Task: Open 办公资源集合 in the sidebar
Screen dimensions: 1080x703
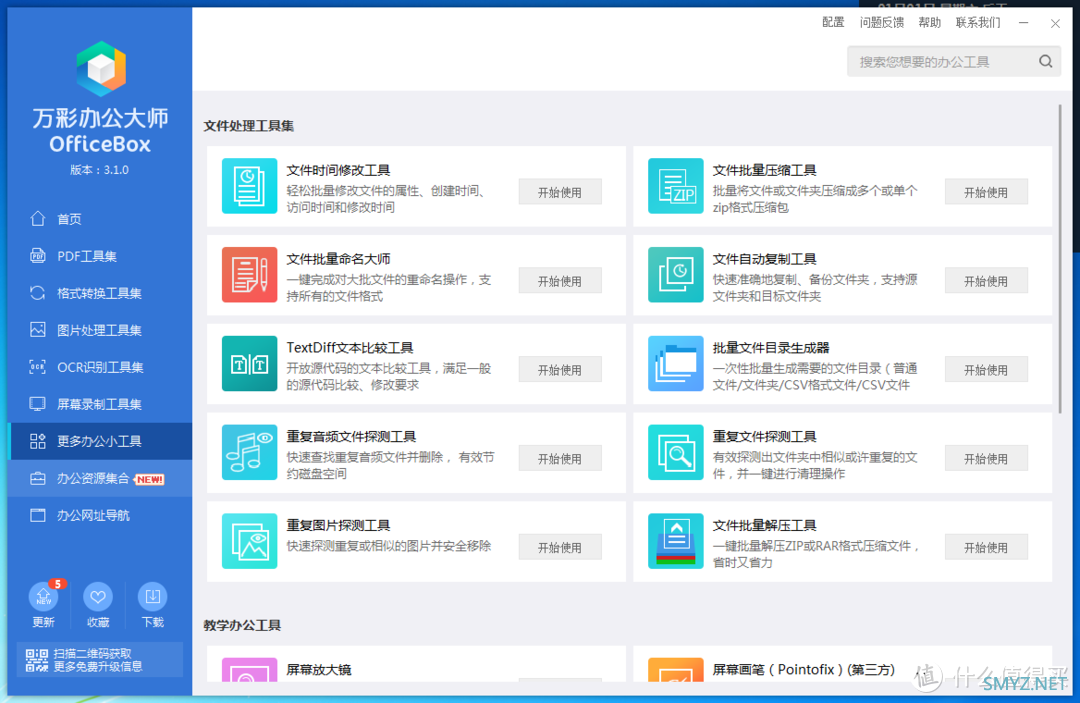Action: tap(100, 479)
